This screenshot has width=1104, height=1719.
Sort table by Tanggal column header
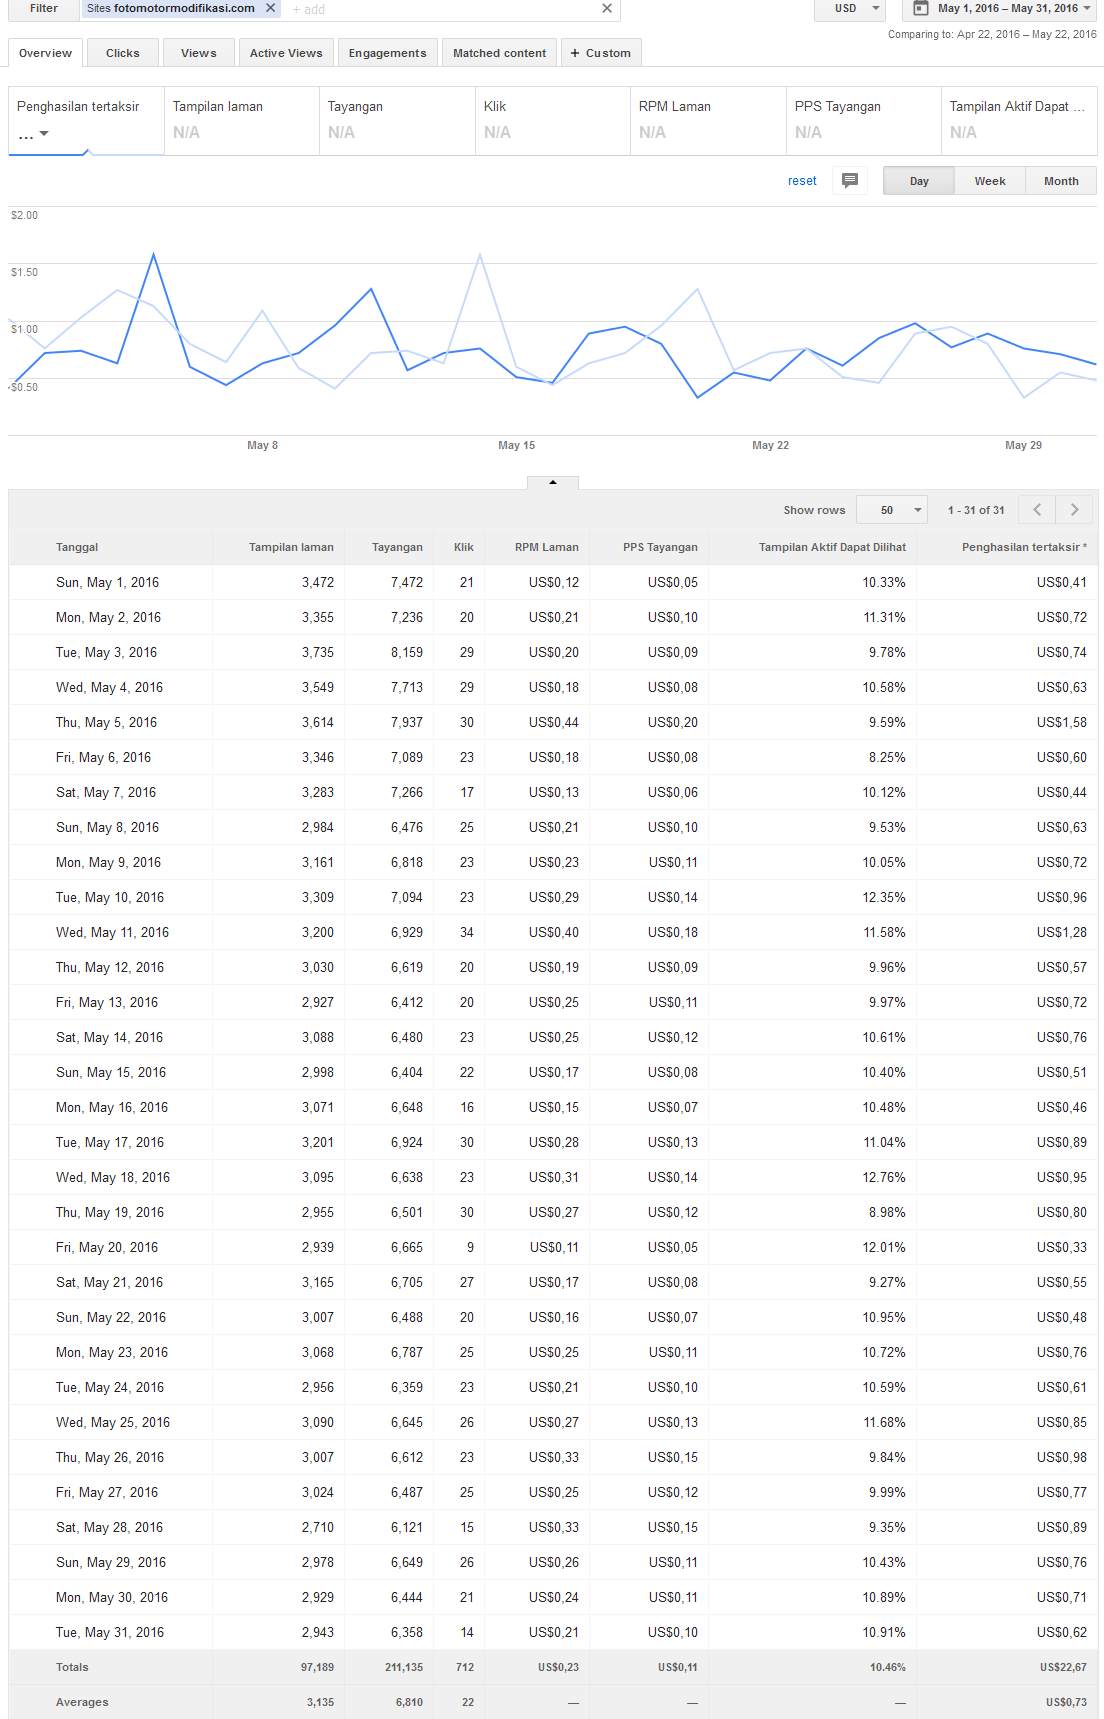(77, 547)
